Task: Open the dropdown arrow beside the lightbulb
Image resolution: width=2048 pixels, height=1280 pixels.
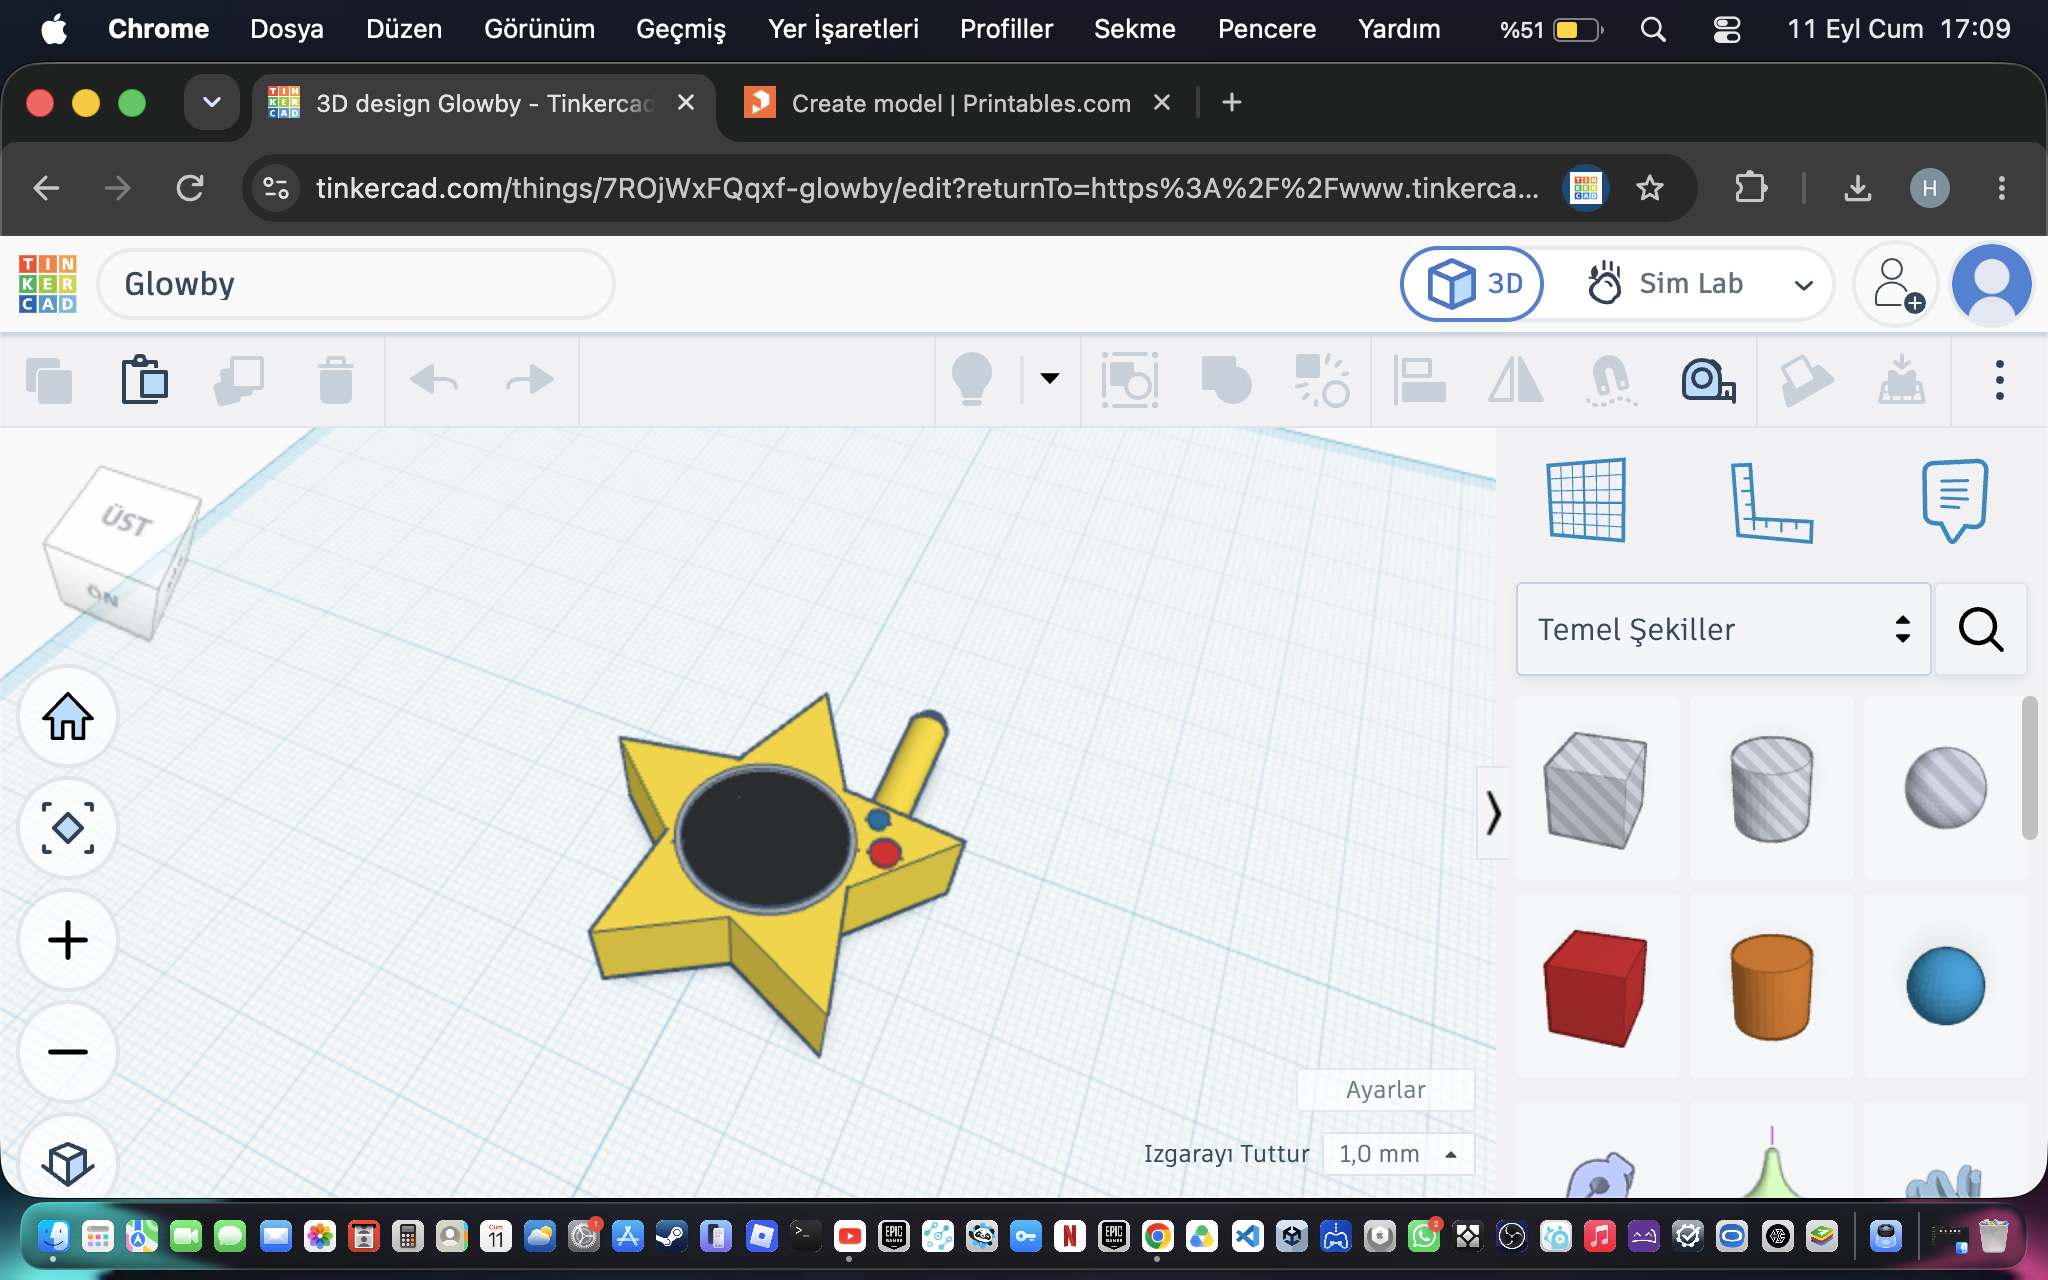Action: tap(1049, 378)
